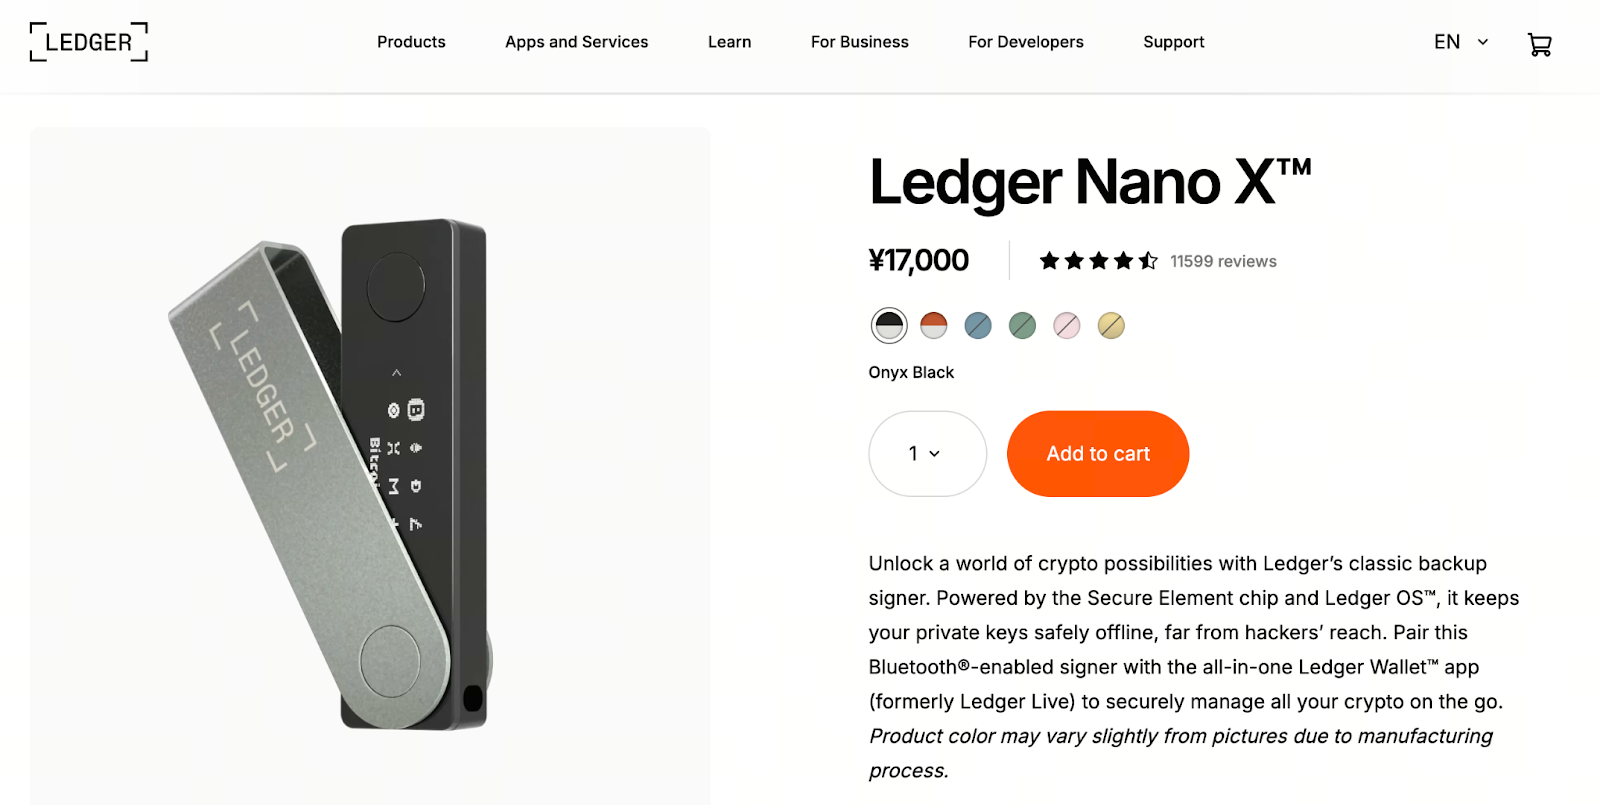Open the shopping cart icon

(1539, 44)
